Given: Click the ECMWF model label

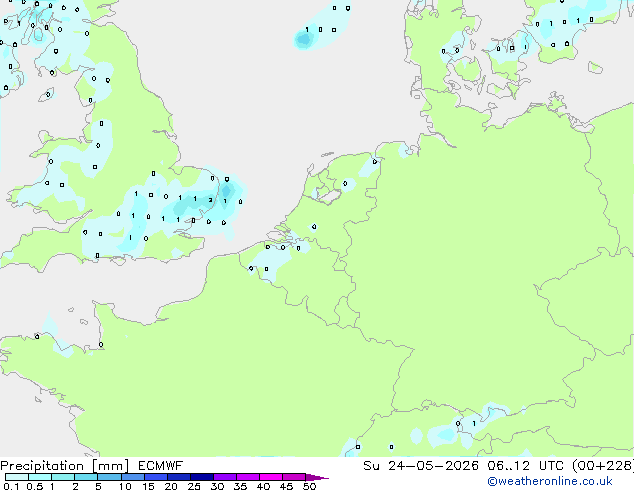Looking at the screenshot, I should tap(161, 466).
